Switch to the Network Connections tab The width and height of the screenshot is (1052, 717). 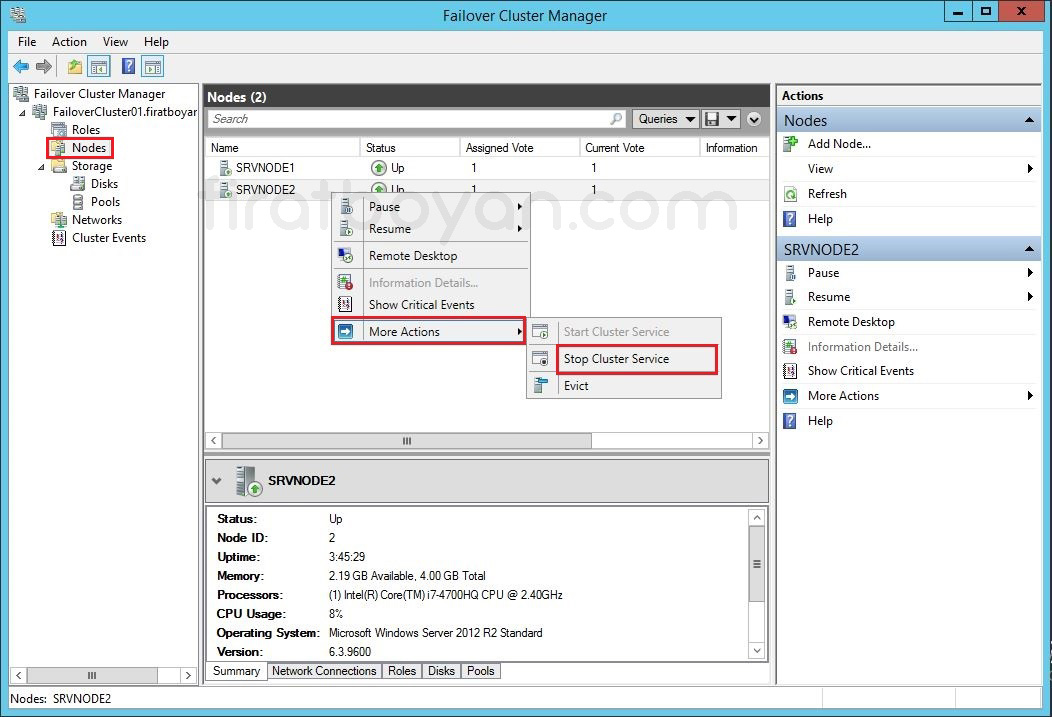(324, 671)
